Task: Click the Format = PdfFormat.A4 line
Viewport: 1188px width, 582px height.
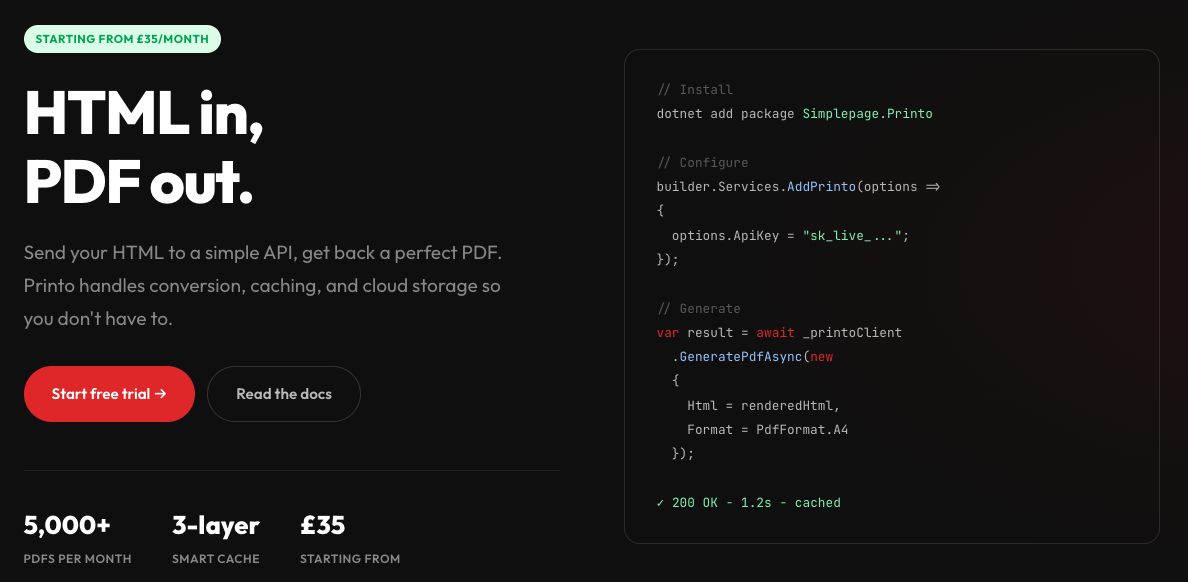Action: click(768, 430)
